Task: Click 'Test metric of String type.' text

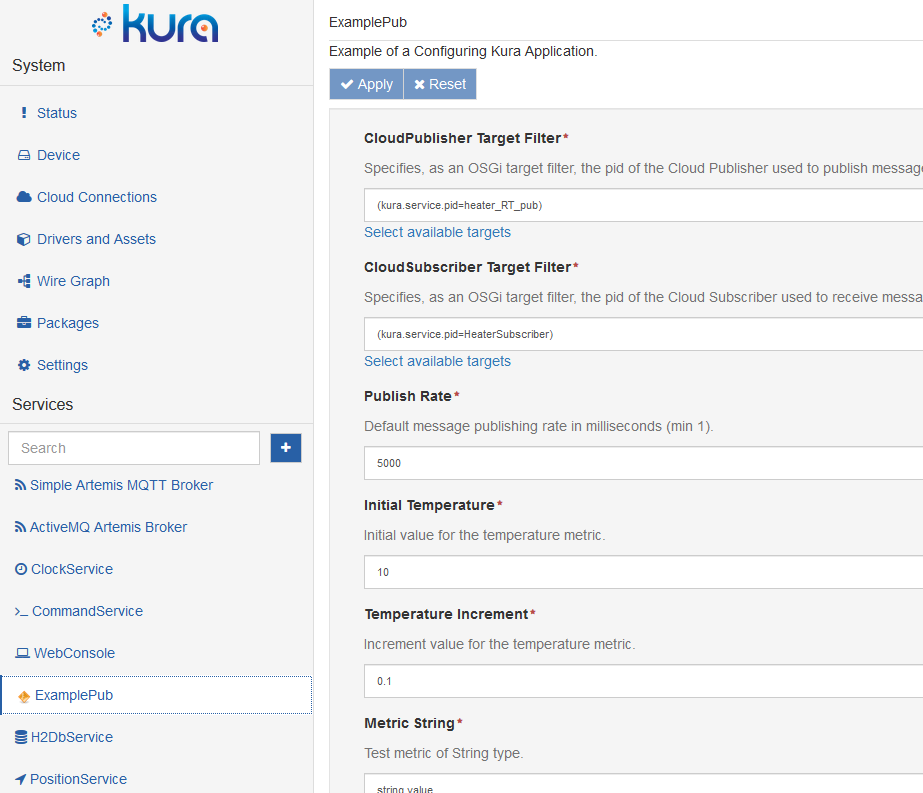Action: pyautogui.click(x=443, y=753)
